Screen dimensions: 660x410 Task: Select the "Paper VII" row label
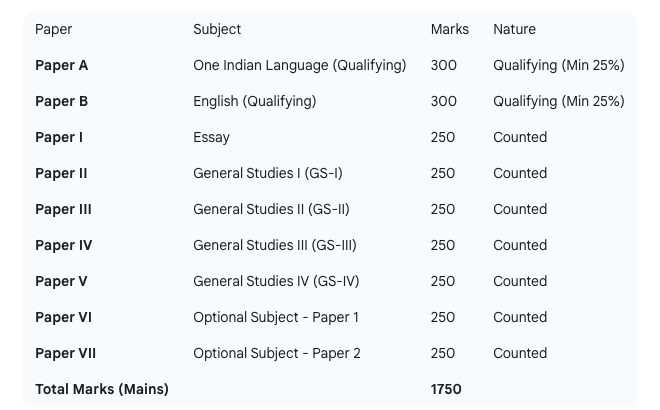click(x=66, y=354)
